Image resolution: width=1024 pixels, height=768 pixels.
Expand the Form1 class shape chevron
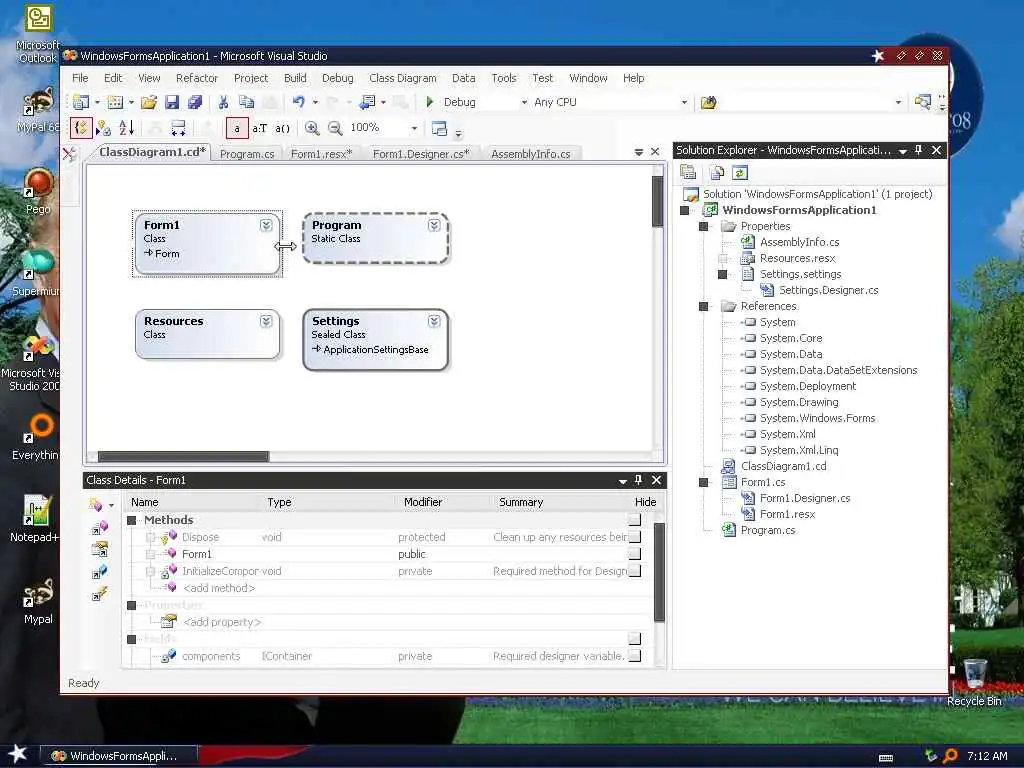click(266, 225)
